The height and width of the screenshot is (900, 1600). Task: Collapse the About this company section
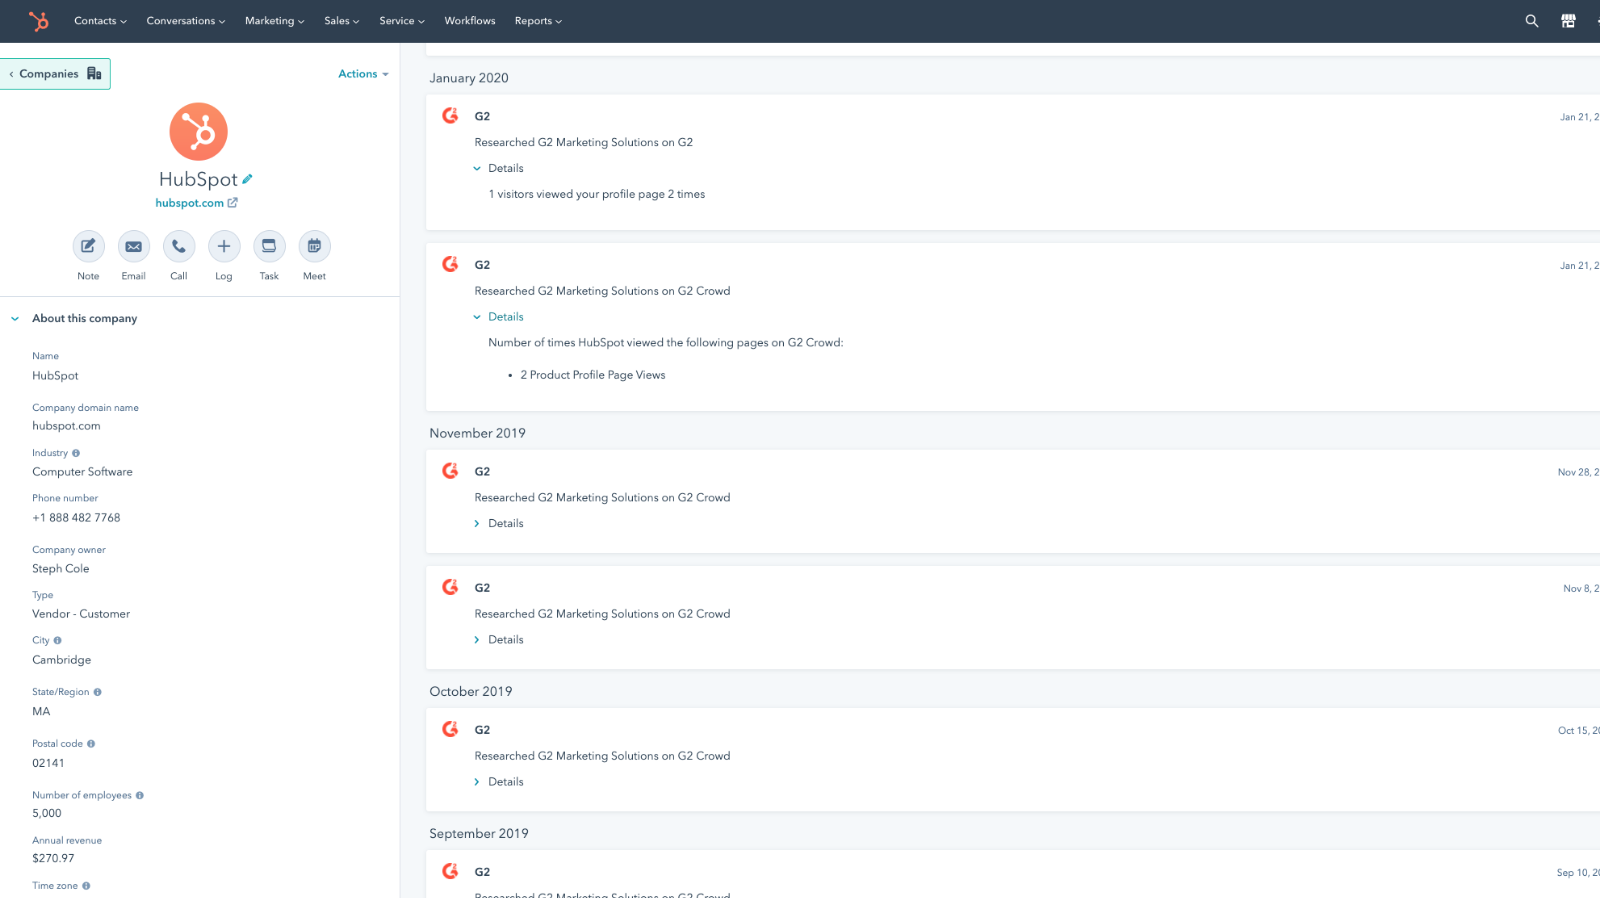15,319
